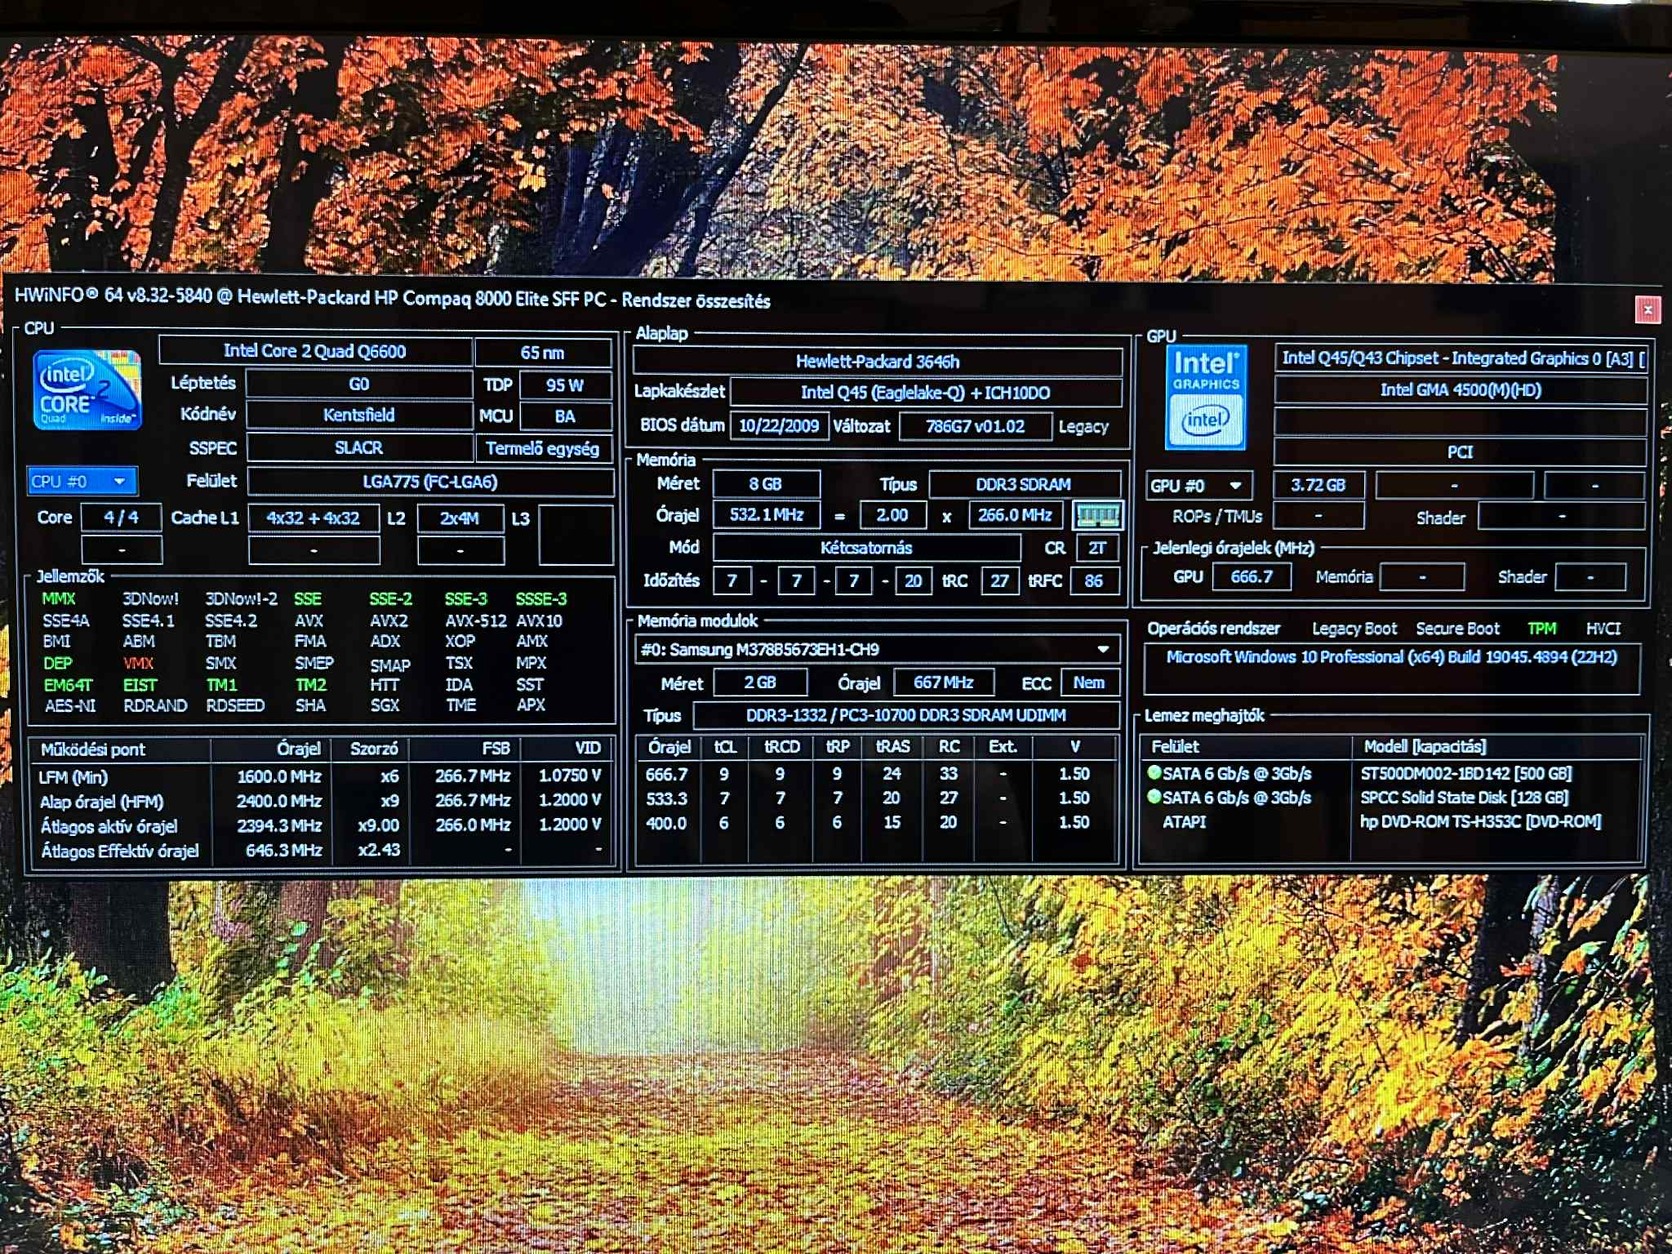Image resolution: width=1672 pixels, height=1254 pixels.
Task: Click the green status dot for SPCC SSD
Action: (1154, 797)
